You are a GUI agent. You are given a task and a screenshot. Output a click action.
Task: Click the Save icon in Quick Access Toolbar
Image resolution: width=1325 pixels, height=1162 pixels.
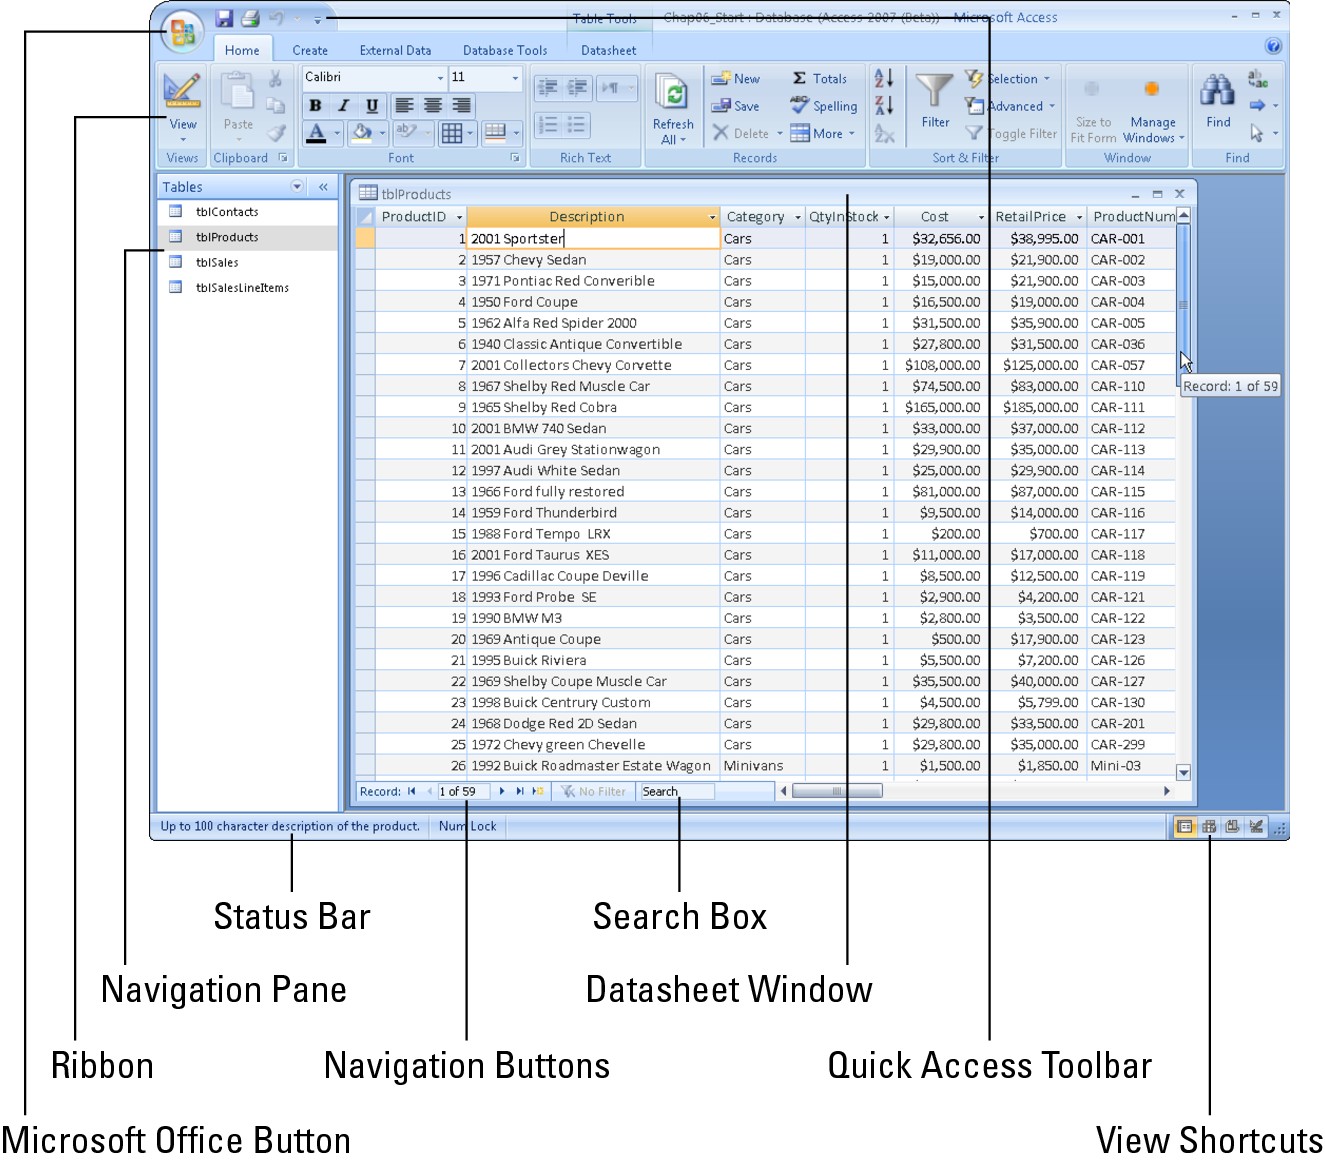coord(224,18)
